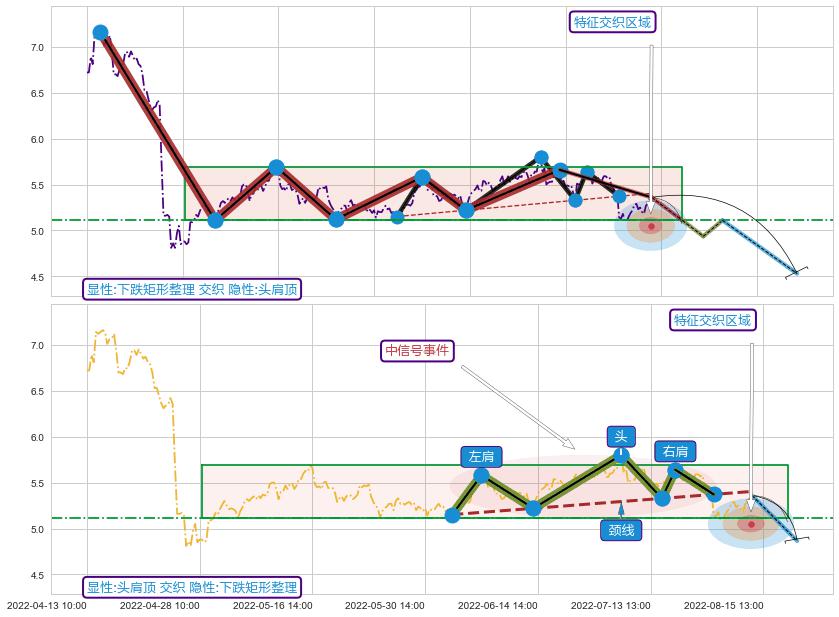Click the red target dot in bottom chart
This screenshot has width=839, height=617.
751,524
